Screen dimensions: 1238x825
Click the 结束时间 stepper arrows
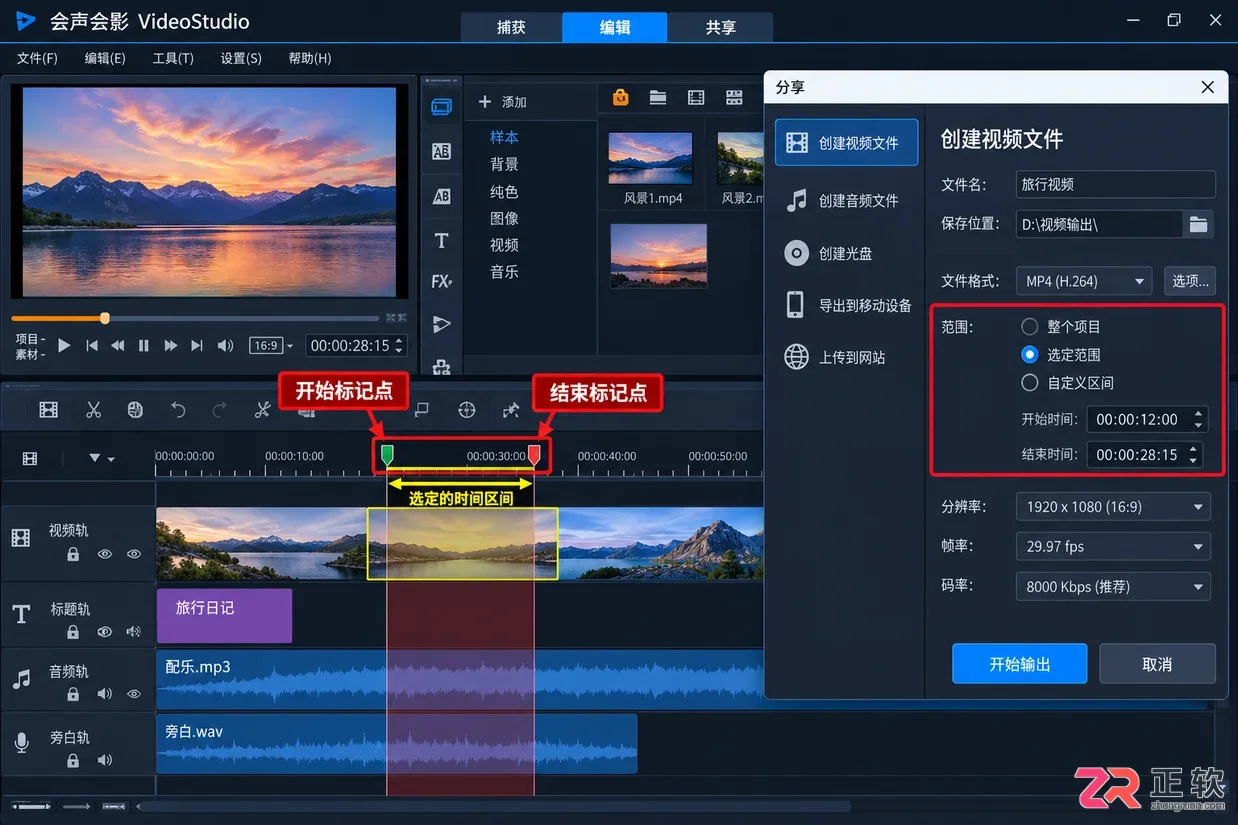coord(1193,454)
